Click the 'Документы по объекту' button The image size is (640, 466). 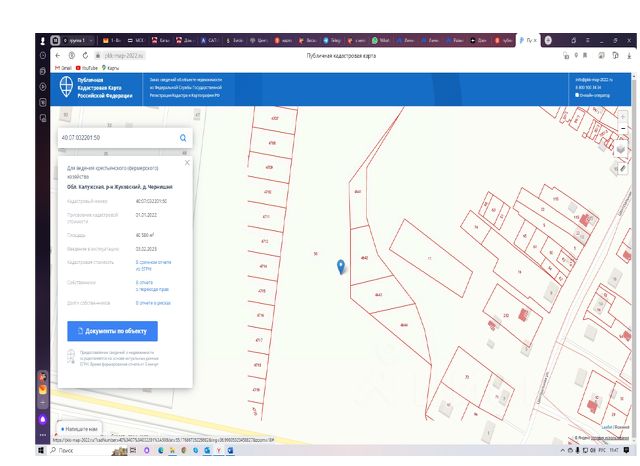pos(112,330)
